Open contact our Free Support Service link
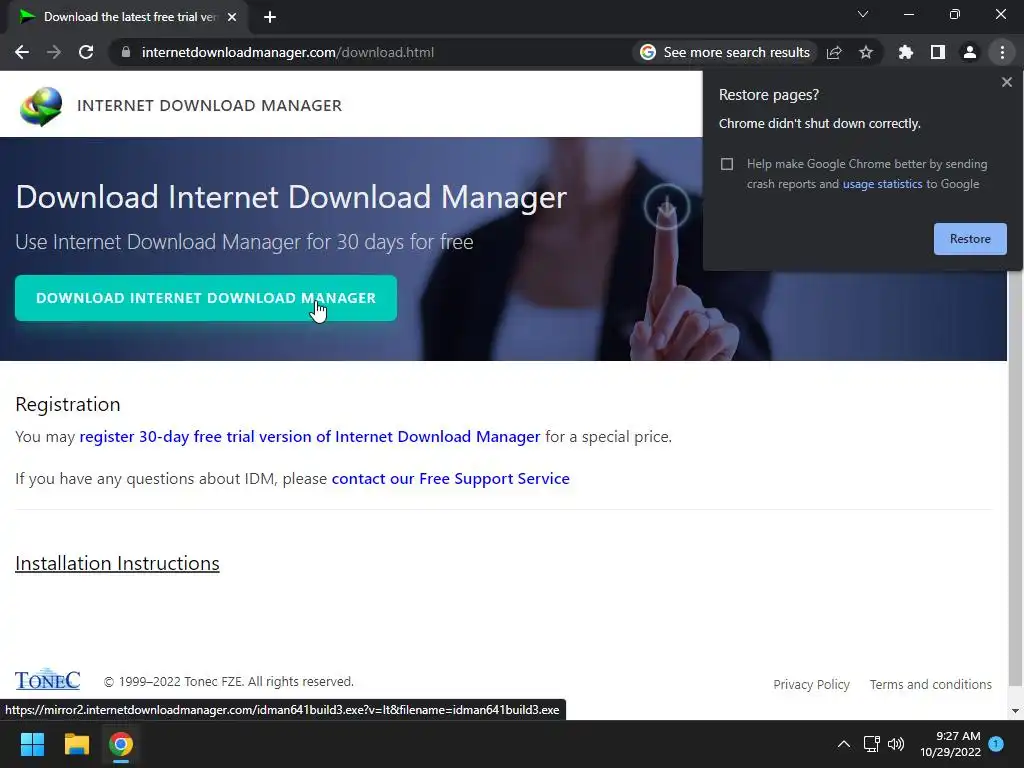1024x768 pixels. point(451,479)
